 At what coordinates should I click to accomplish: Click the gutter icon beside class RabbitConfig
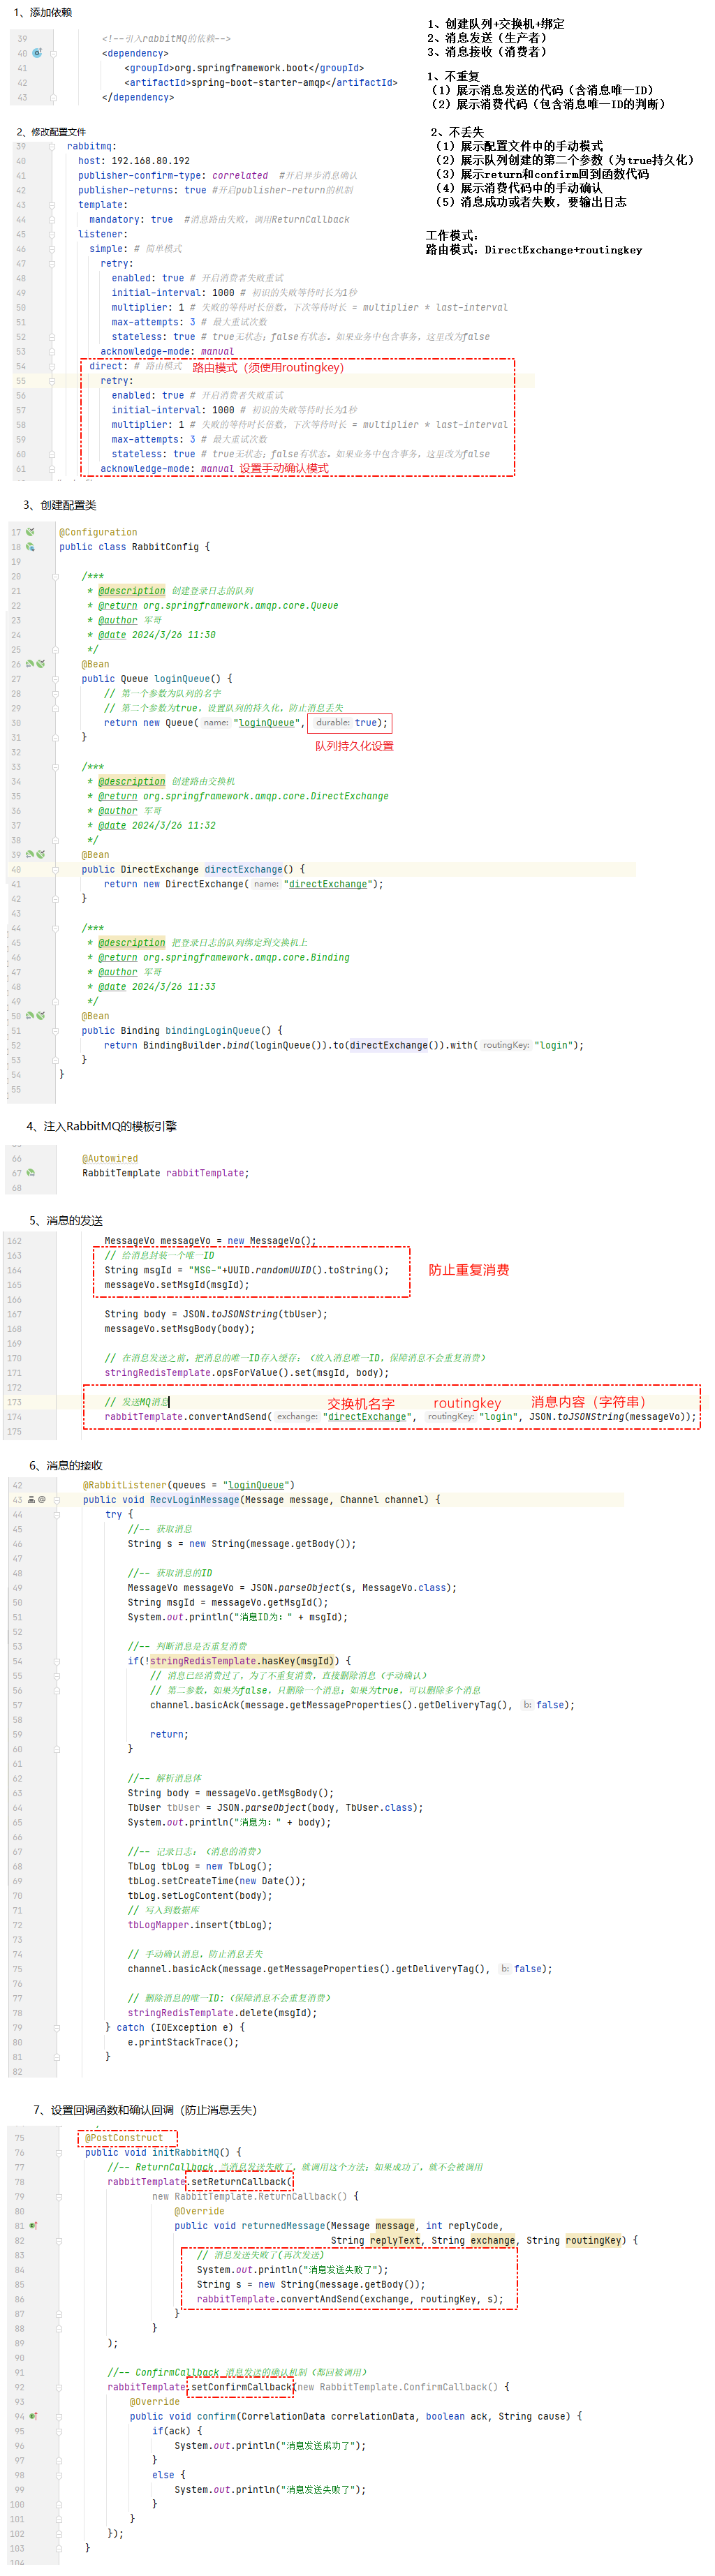pyautogui.click(x=30, y=547)
